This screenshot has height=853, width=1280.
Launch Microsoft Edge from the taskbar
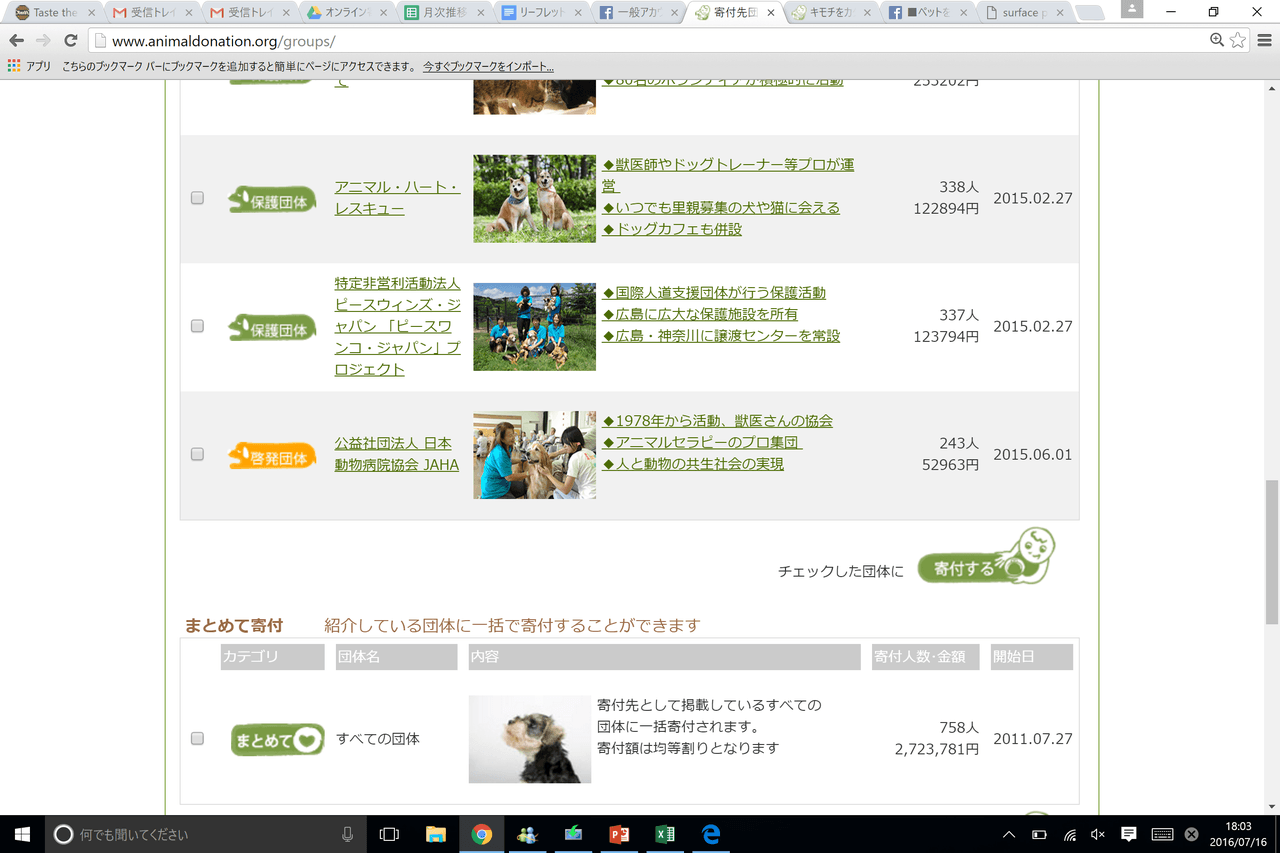coord(710,834)
